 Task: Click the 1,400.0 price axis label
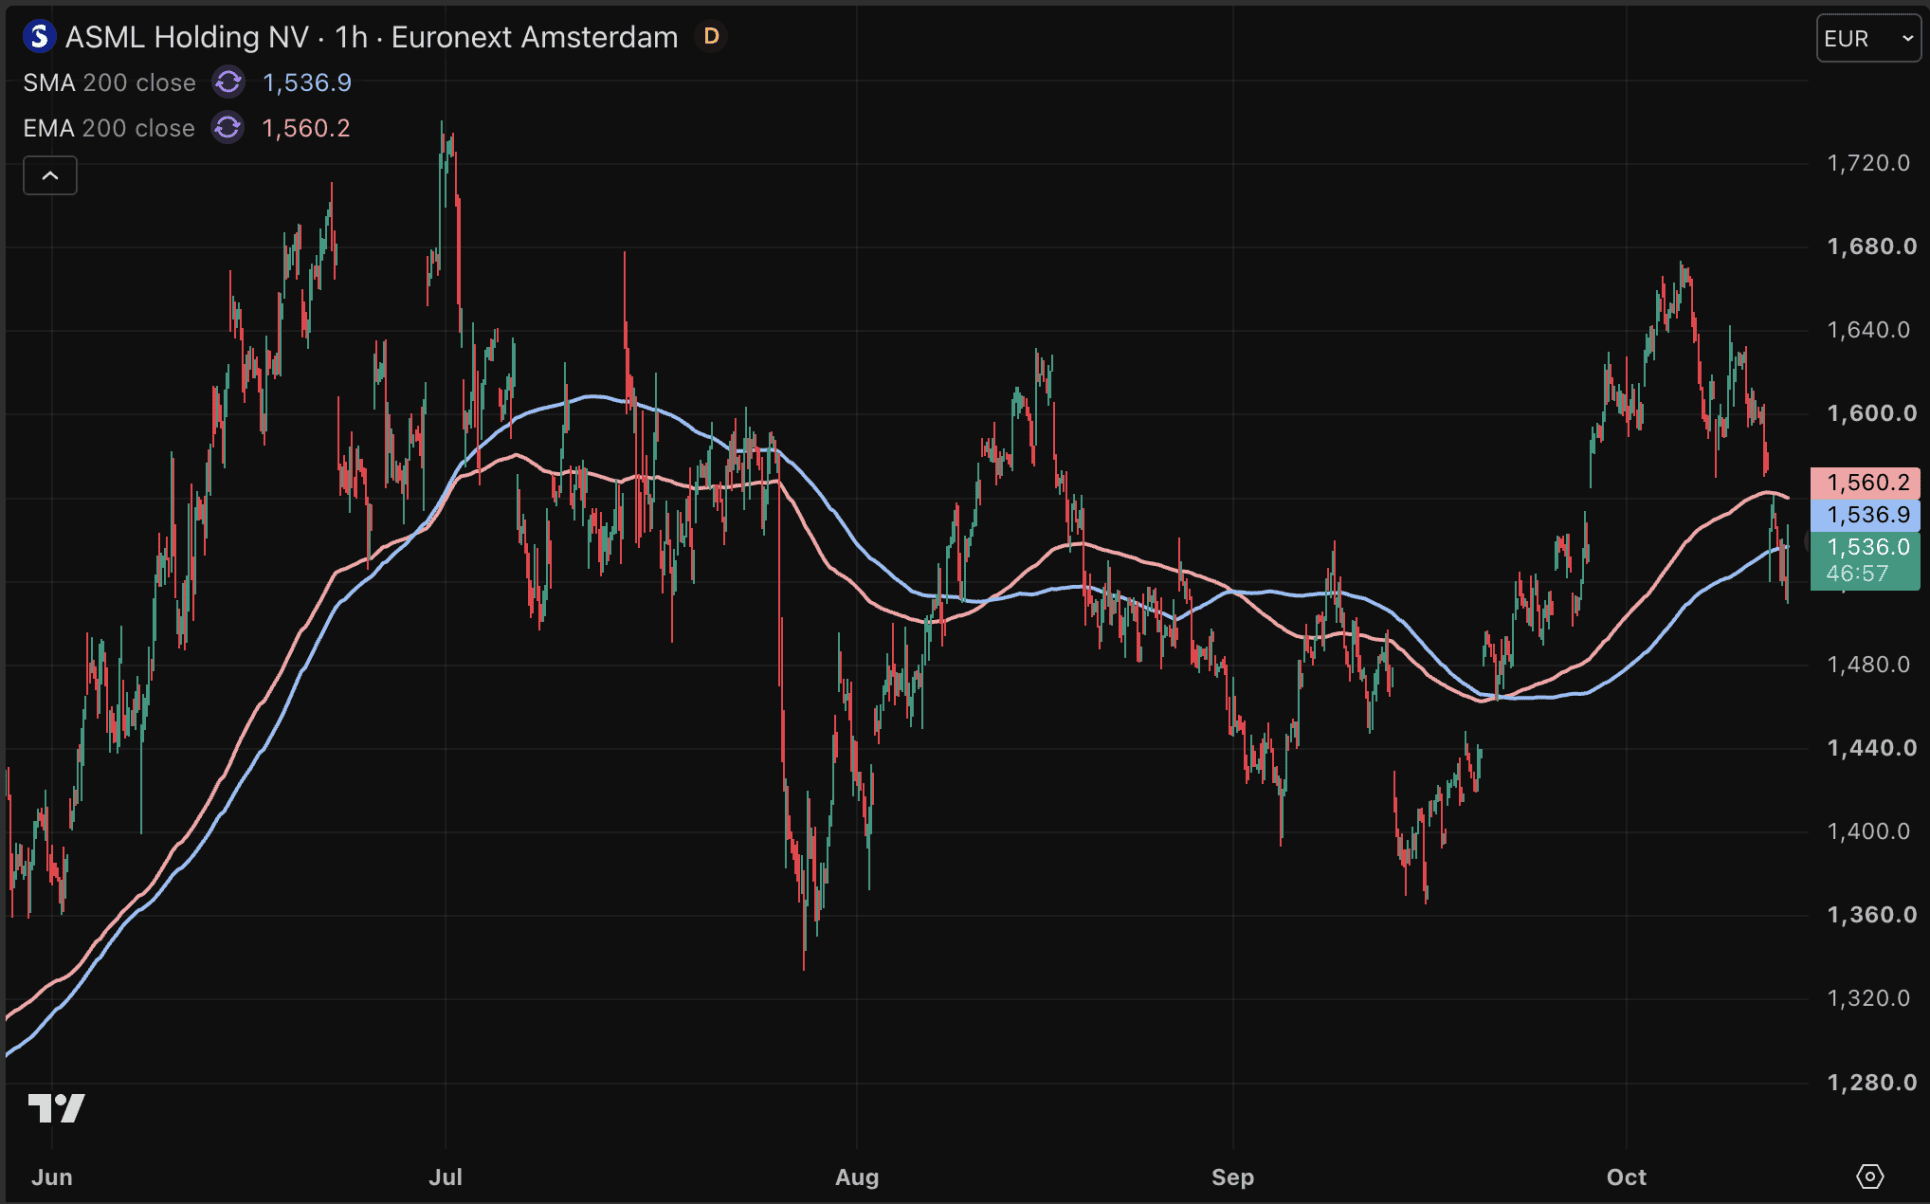click(x=1868, y=831)
